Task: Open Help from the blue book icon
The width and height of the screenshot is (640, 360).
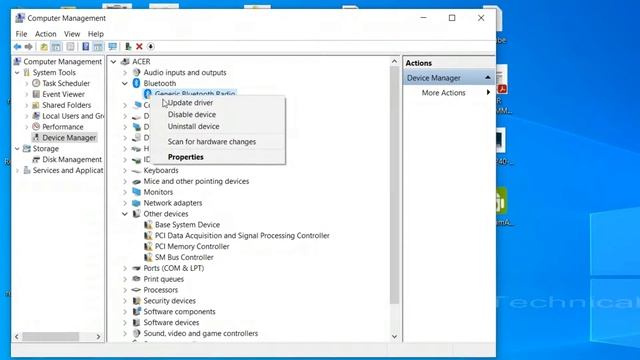Action: 85,47
